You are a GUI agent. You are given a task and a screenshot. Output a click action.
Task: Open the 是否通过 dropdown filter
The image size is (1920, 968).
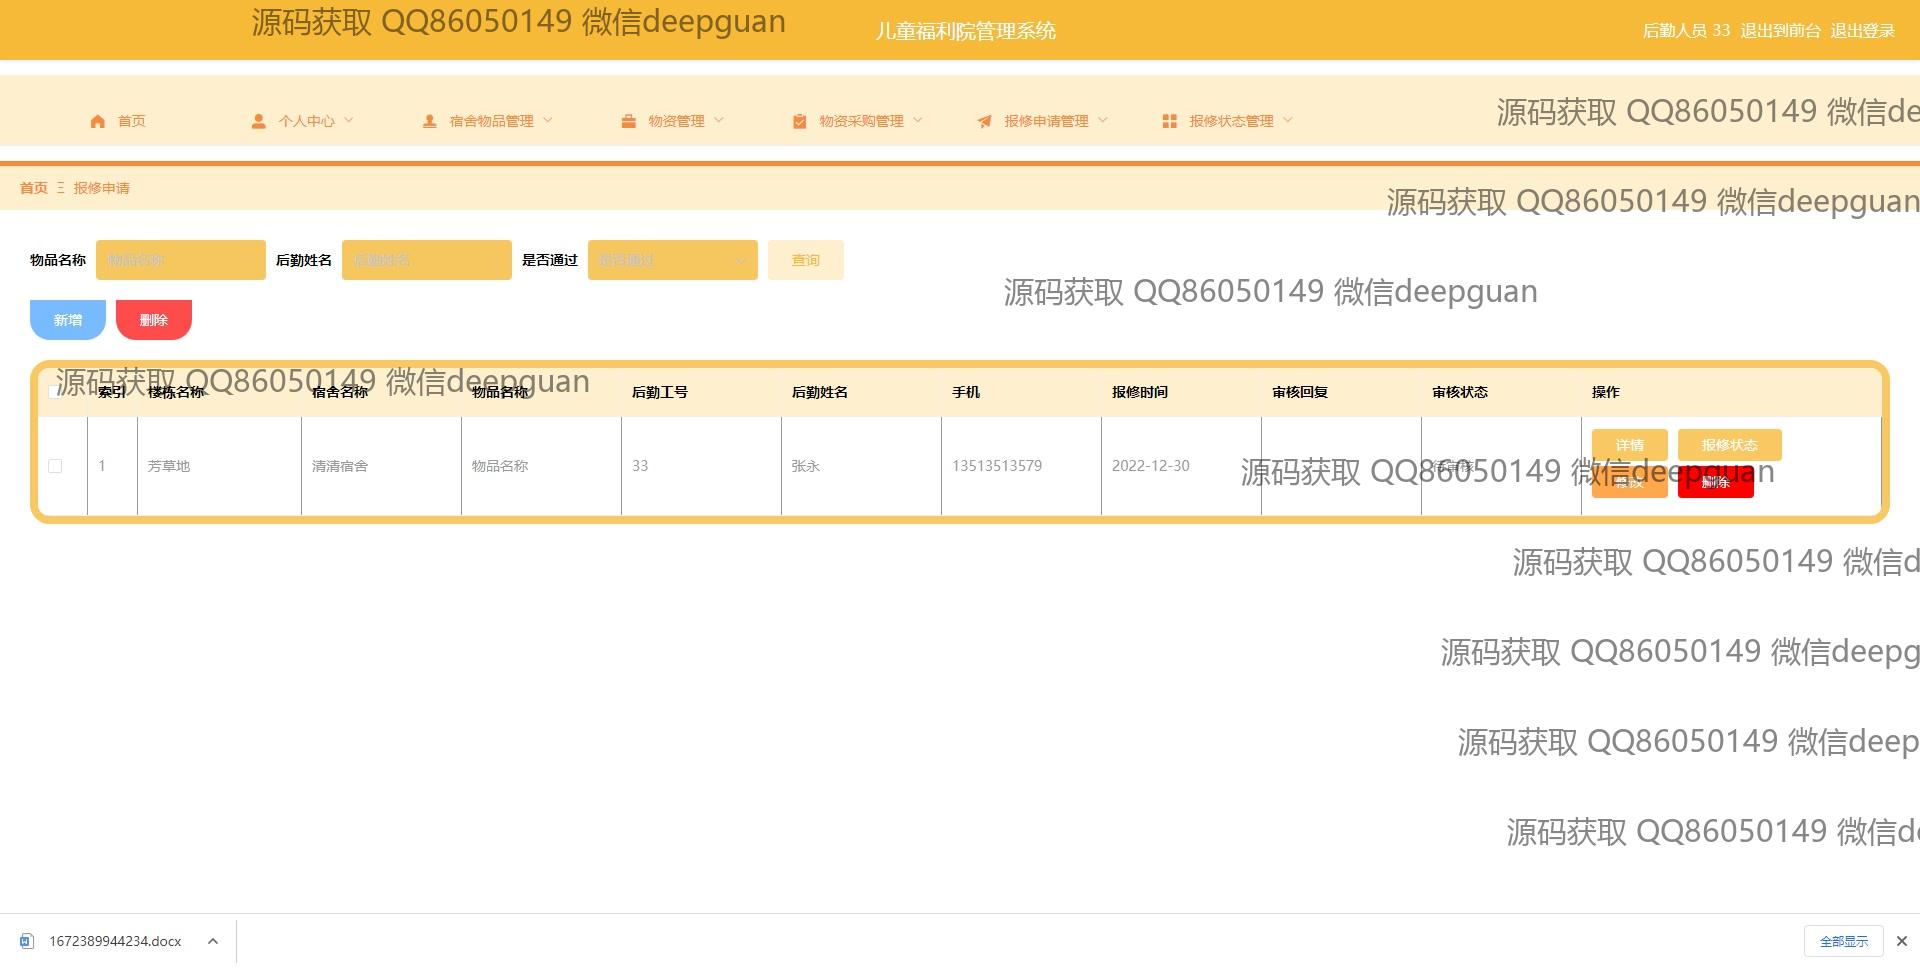click(672, 260)
